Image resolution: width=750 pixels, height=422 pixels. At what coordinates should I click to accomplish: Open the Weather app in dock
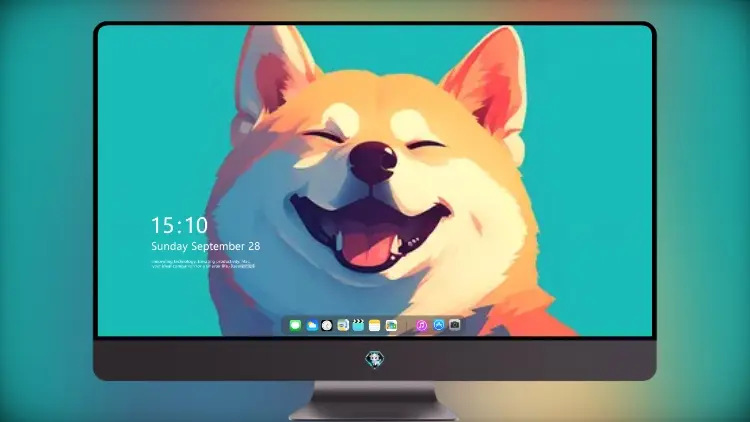(311, 325)
